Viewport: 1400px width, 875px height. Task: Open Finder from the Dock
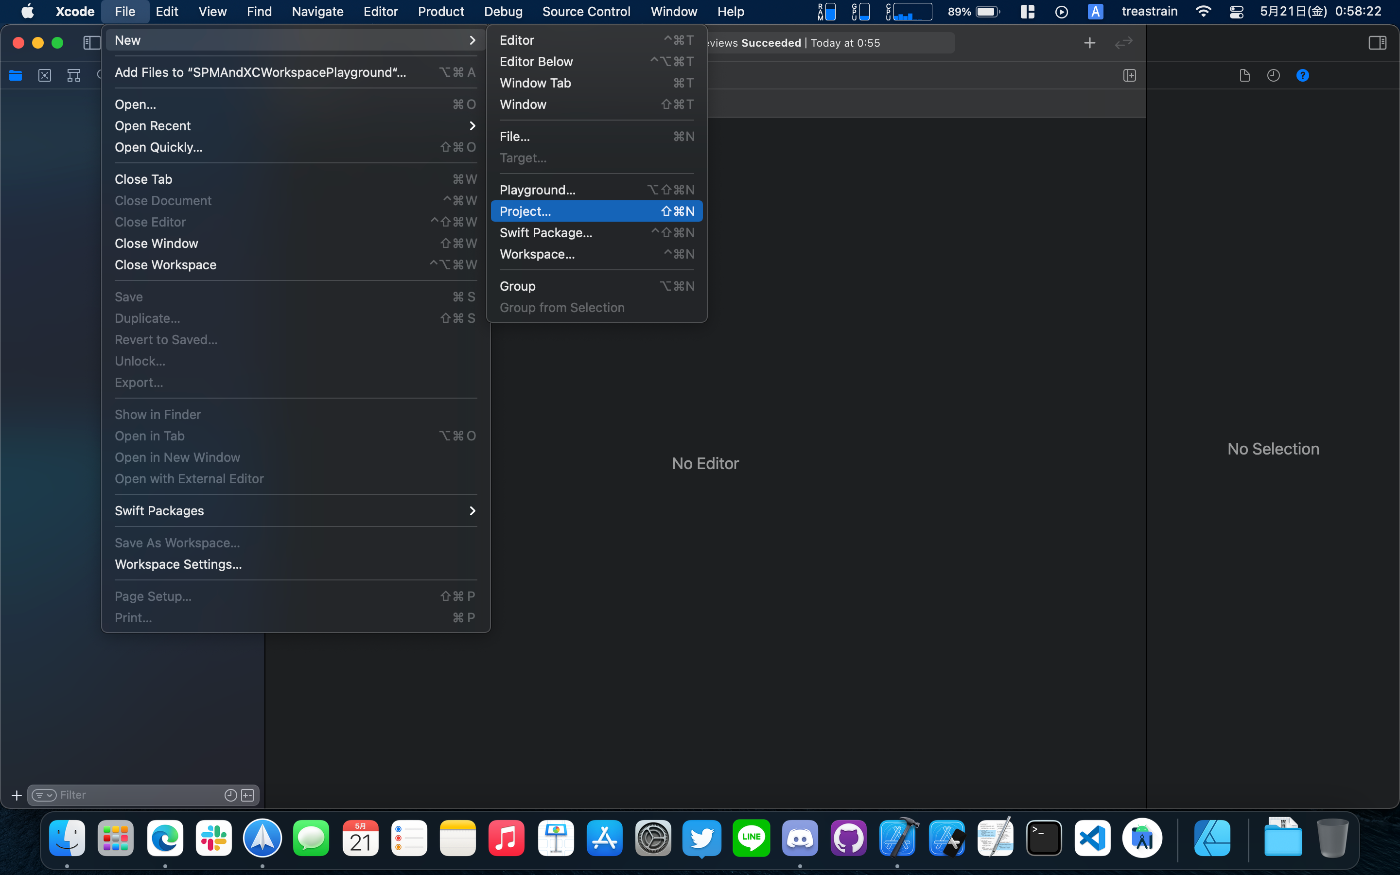(67, 838)
